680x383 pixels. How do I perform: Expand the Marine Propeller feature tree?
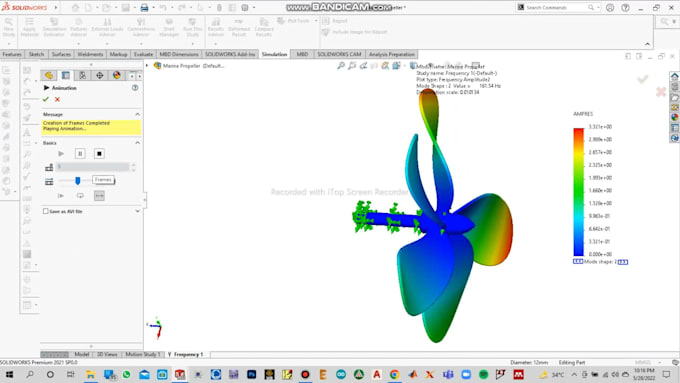click(147, 65)
